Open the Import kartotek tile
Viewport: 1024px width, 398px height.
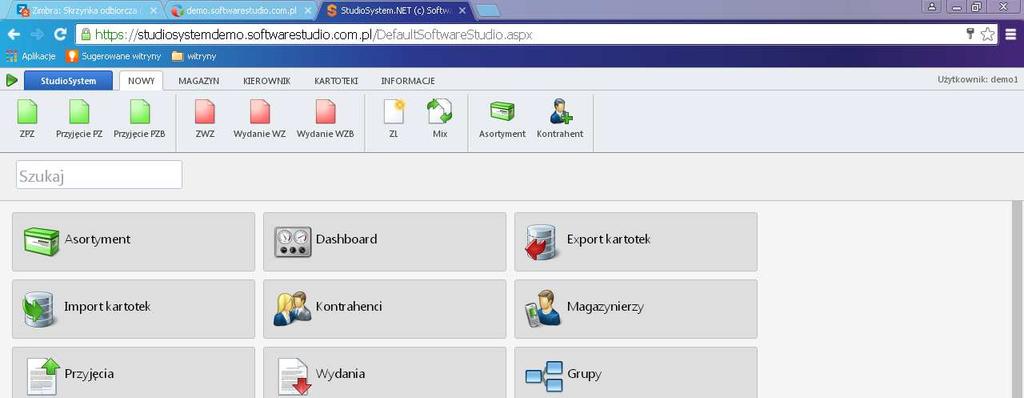[133, 308]
